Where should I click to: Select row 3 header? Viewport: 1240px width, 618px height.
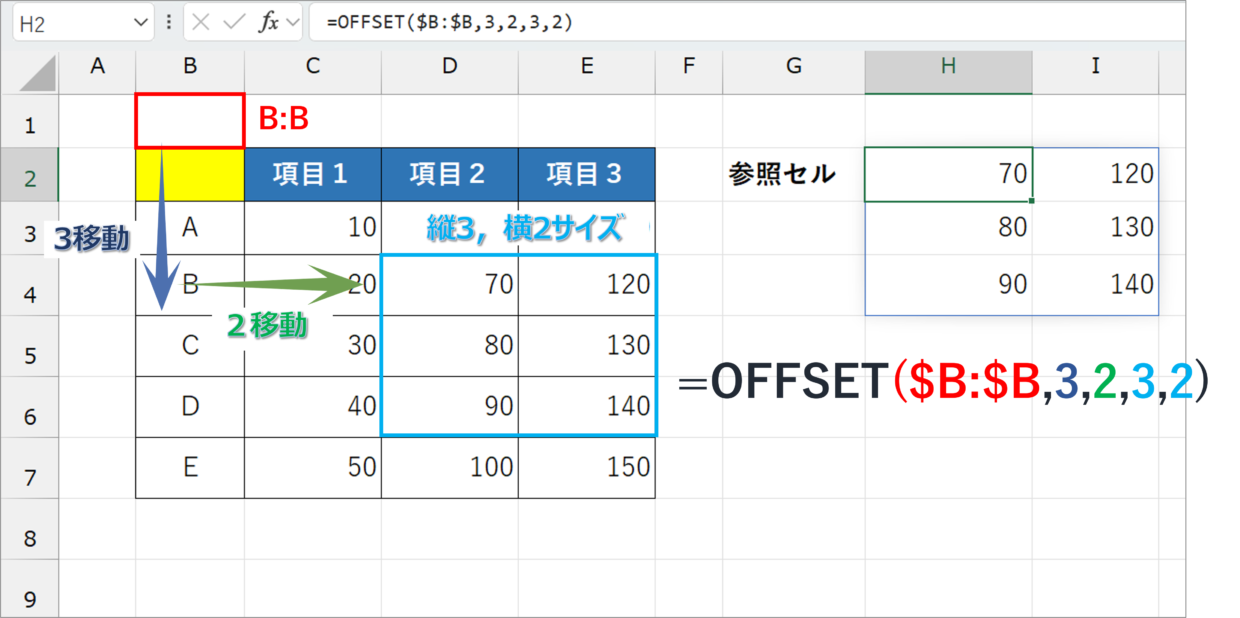pyautogui.click(x=29, y=230)
